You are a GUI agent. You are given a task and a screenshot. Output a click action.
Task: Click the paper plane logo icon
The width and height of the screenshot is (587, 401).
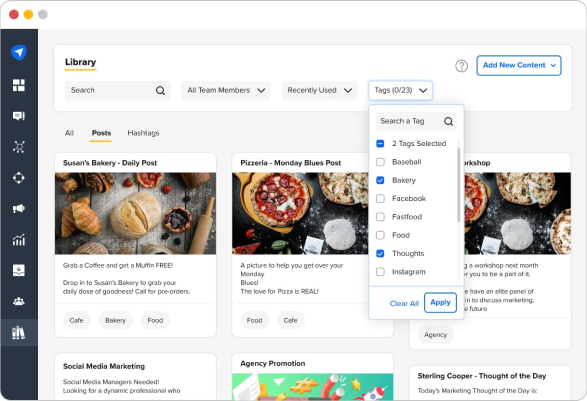[19, 52]
